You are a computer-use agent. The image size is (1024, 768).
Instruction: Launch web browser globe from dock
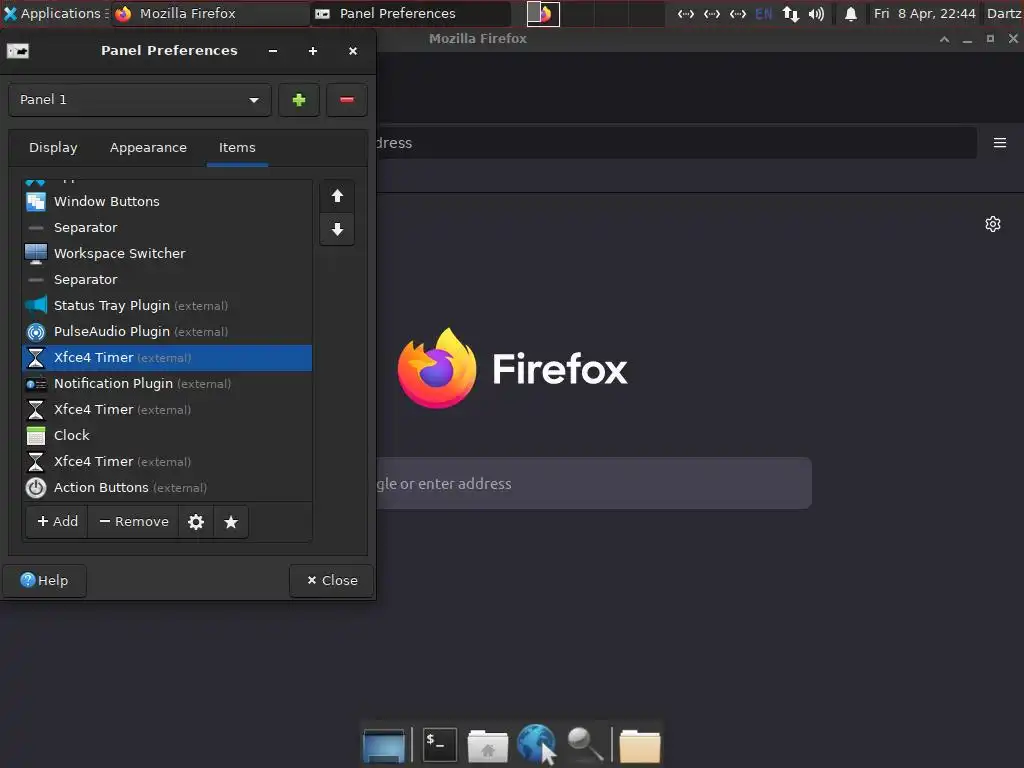[x=536, y=744]
